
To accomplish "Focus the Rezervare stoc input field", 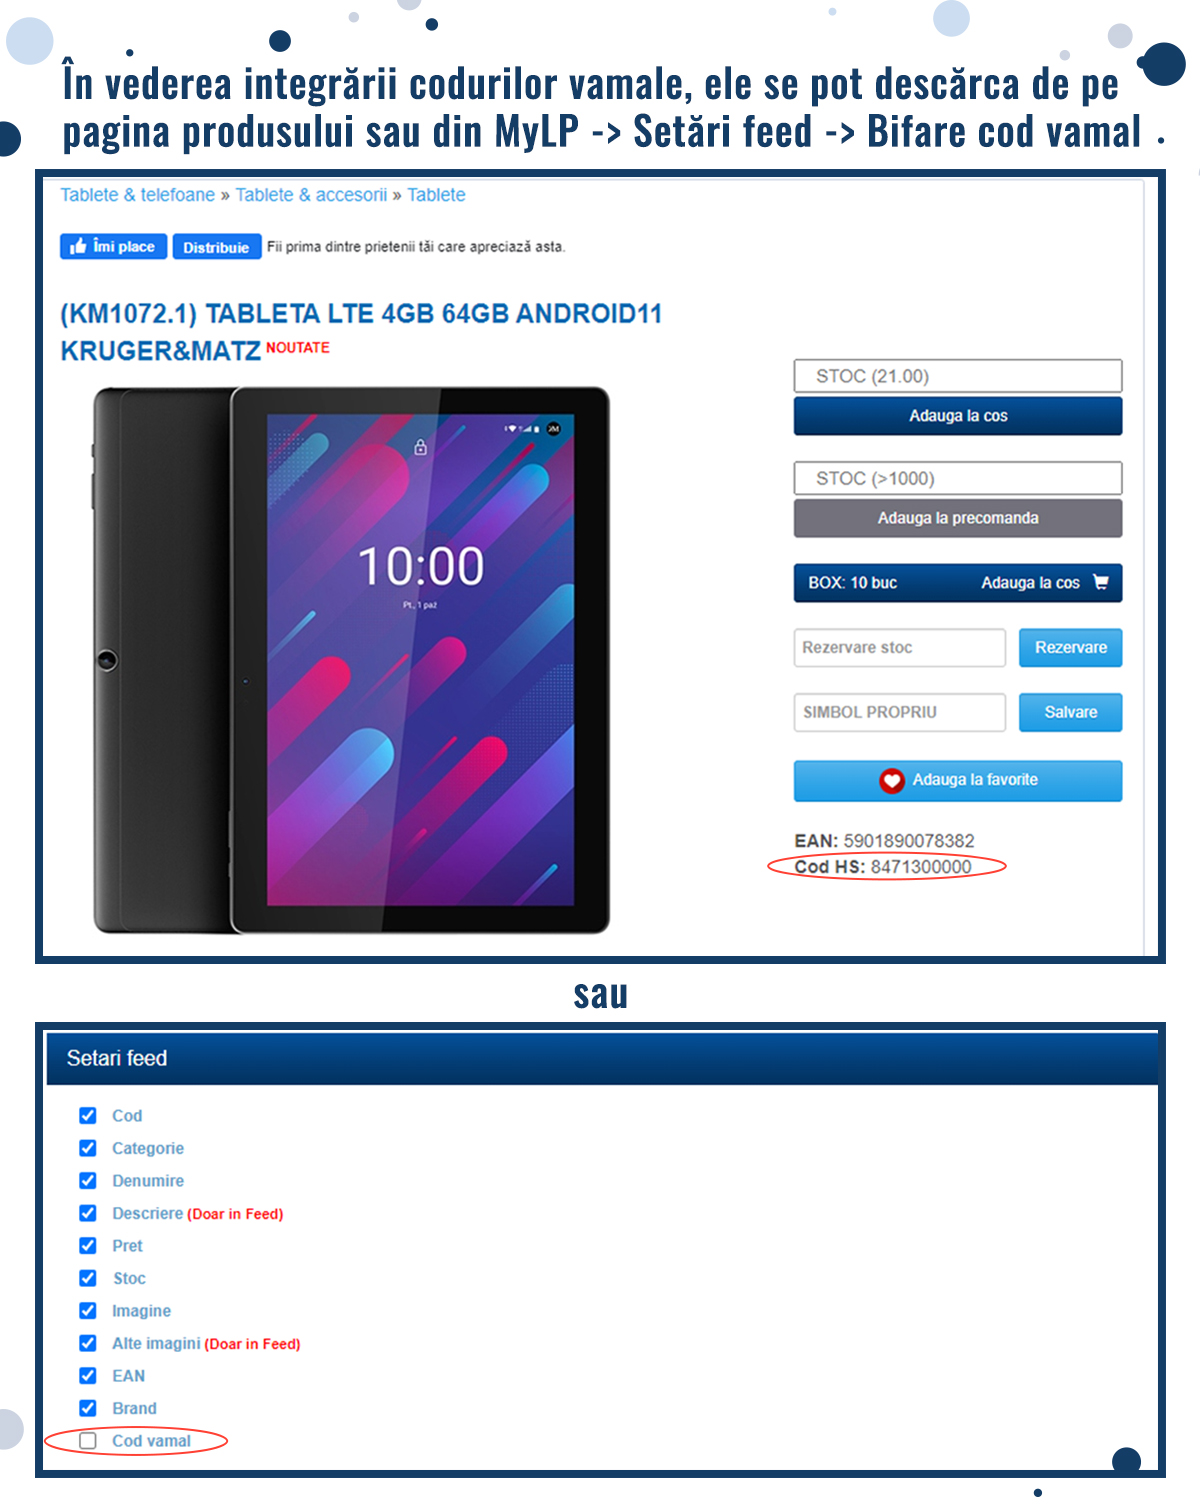I will click(900, 647).
